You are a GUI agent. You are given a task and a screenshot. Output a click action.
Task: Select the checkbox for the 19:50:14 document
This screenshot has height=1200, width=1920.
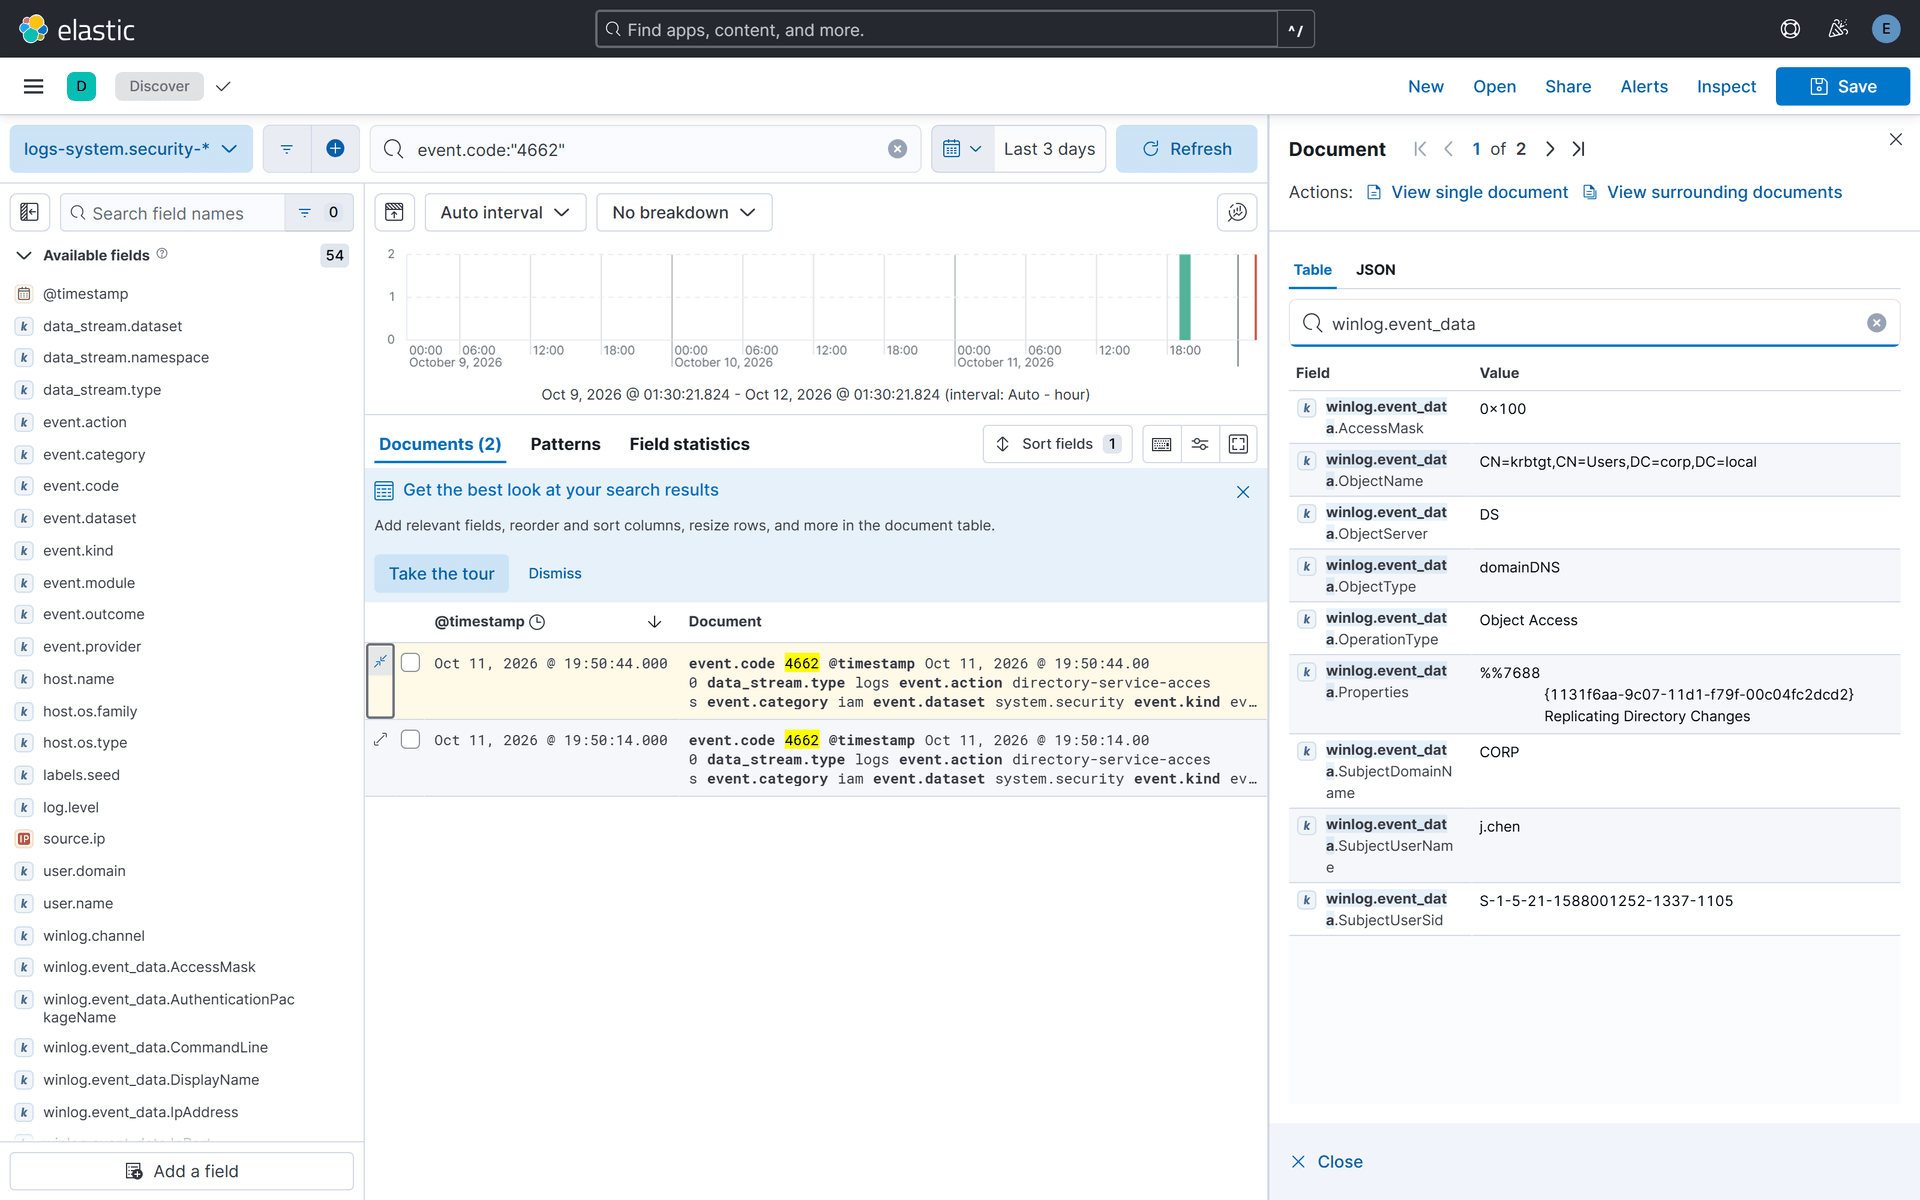click(x=410, y=739)
